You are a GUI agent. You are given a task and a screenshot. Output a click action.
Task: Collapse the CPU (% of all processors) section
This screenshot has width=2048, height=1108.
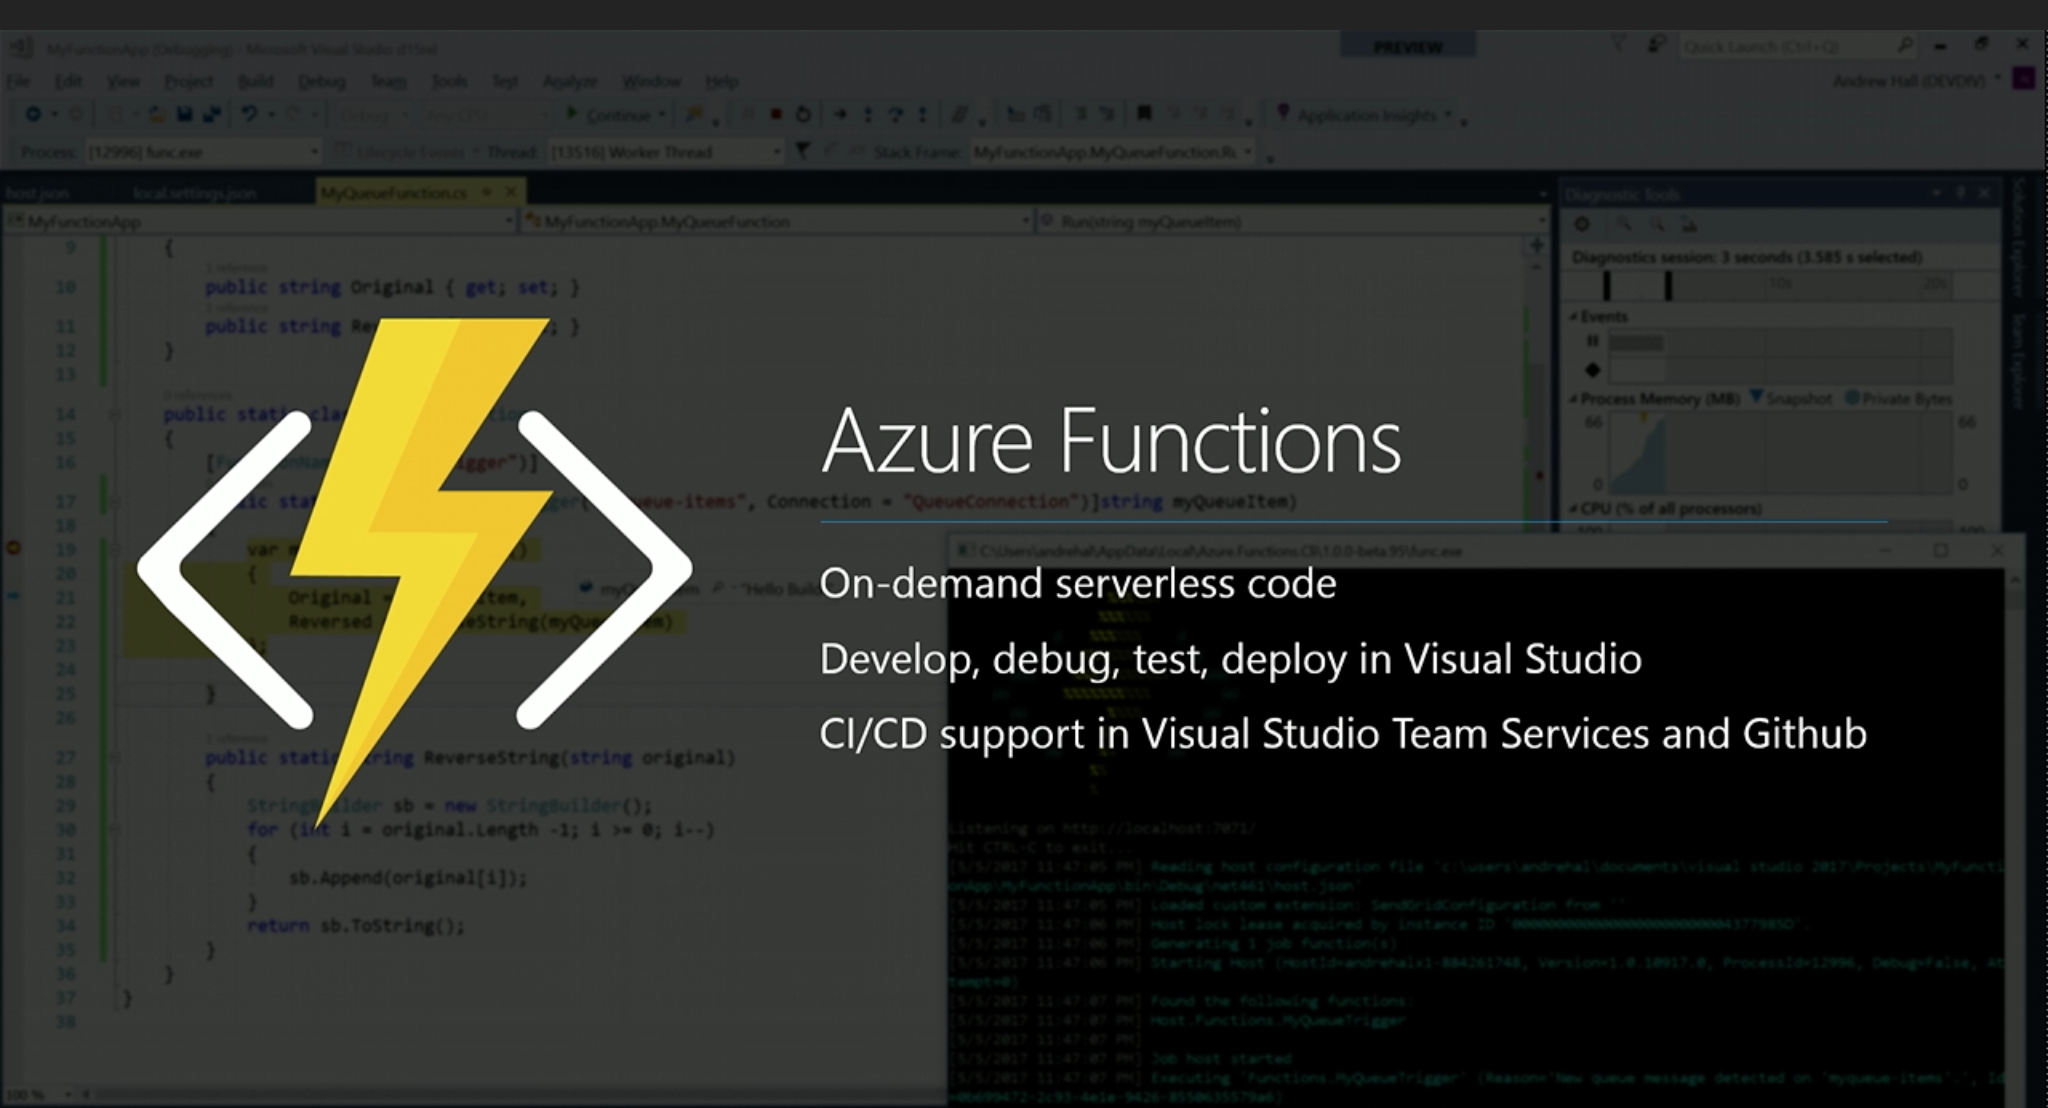(x=1574, y=508)
